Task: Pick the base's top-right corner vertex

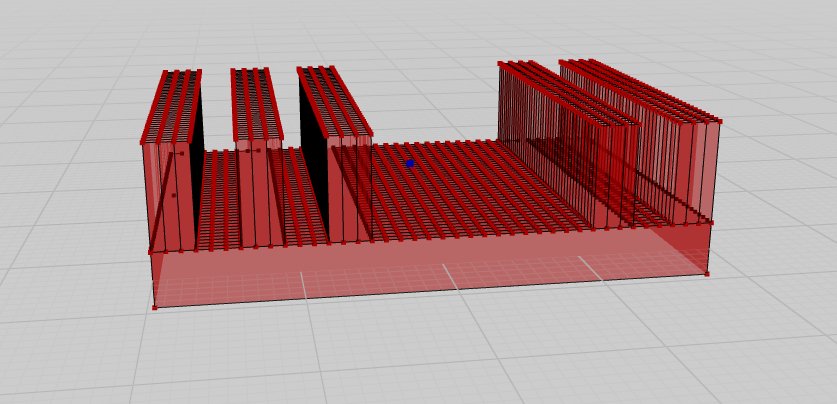Action: point(712,221)
